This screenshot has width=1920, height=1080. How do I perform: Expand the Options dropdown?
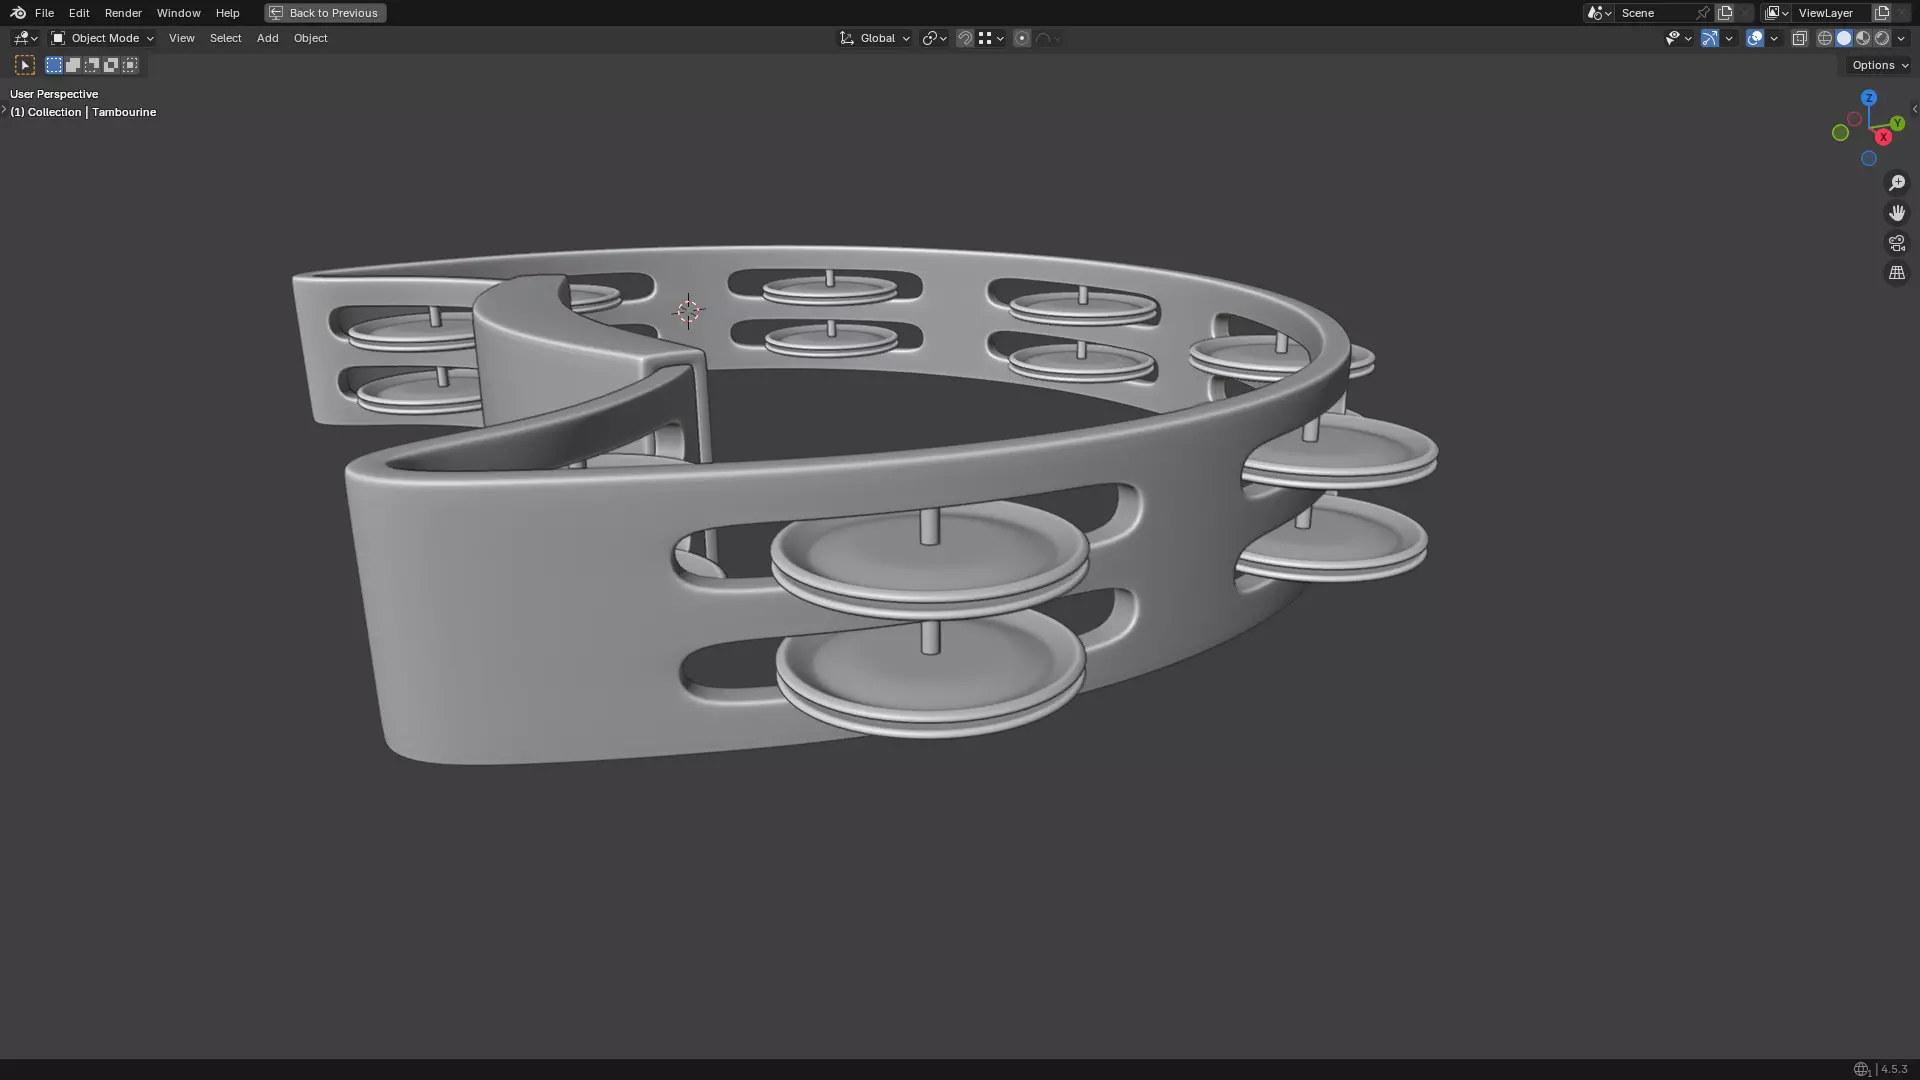(x=1879, y=65)
